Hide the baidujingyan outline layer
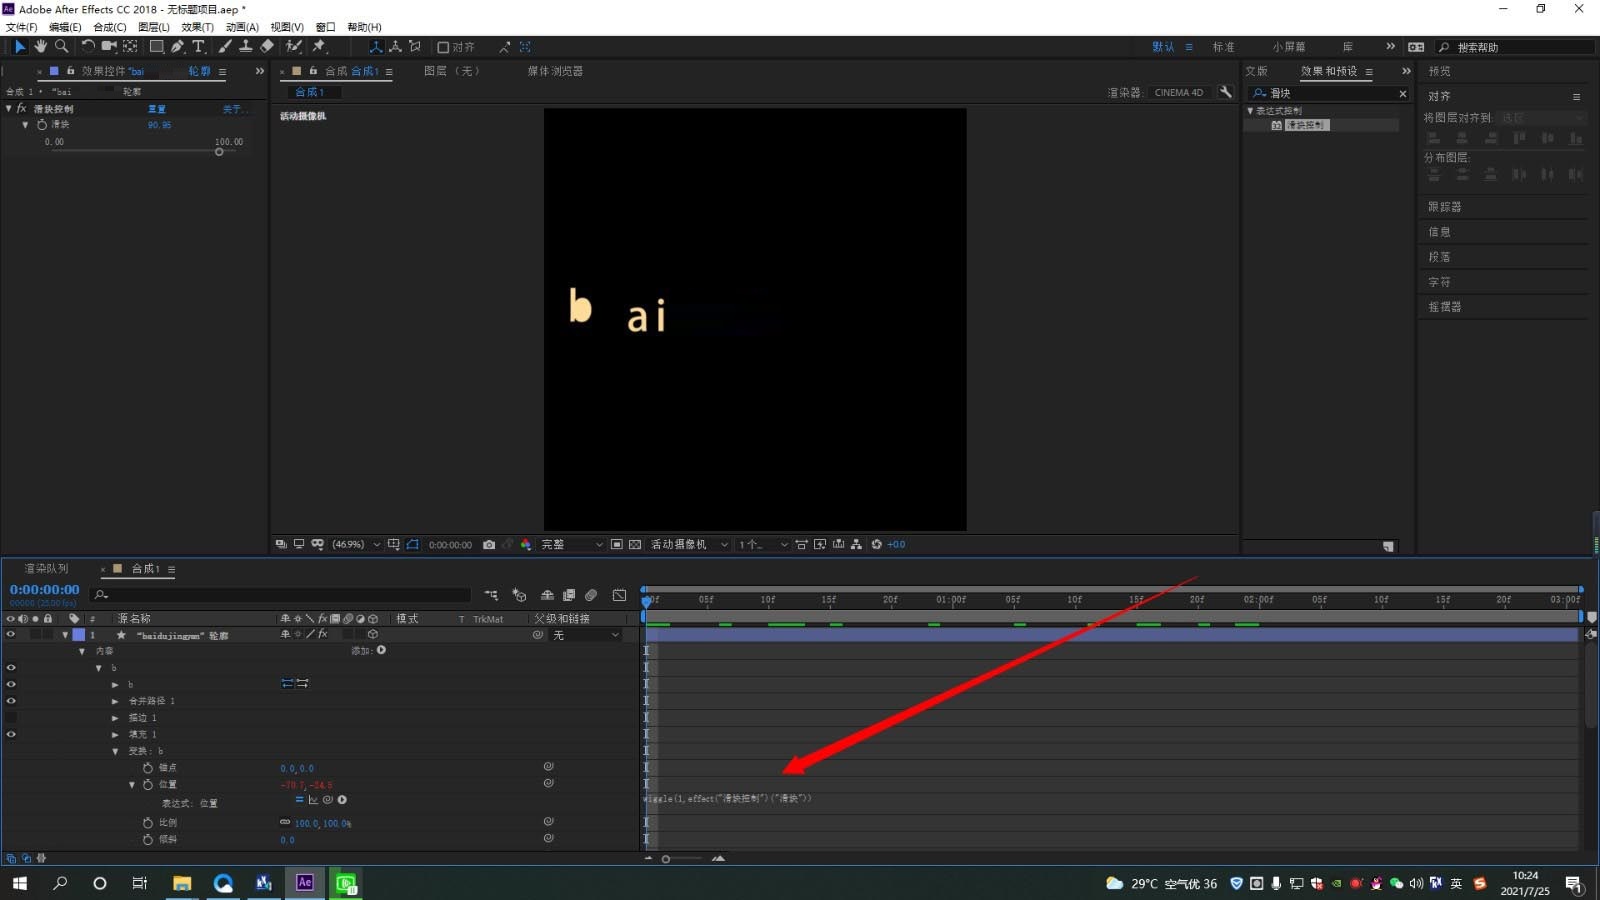This screenshot has width=1600, height=900. click(x=11, y=635)
